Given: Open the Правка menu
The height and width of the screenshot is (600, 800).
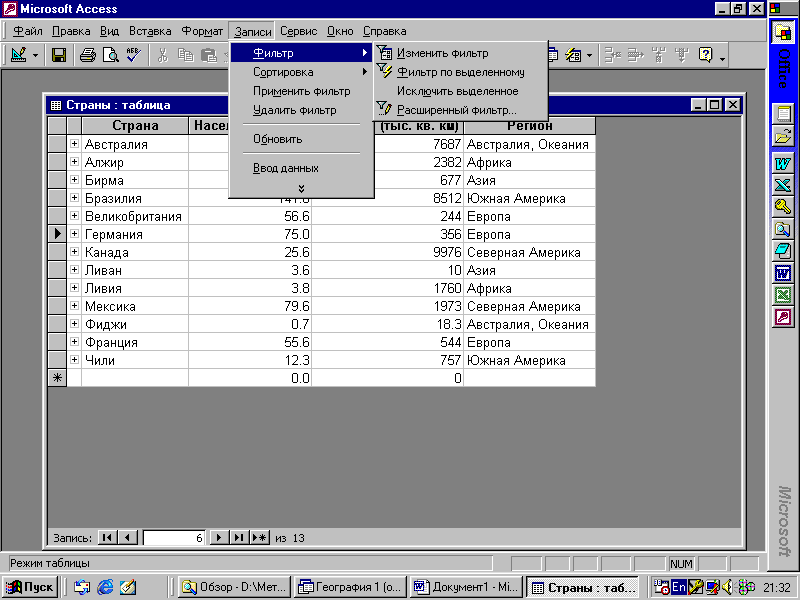Looking at the screenshot, I should coord(71,31).
